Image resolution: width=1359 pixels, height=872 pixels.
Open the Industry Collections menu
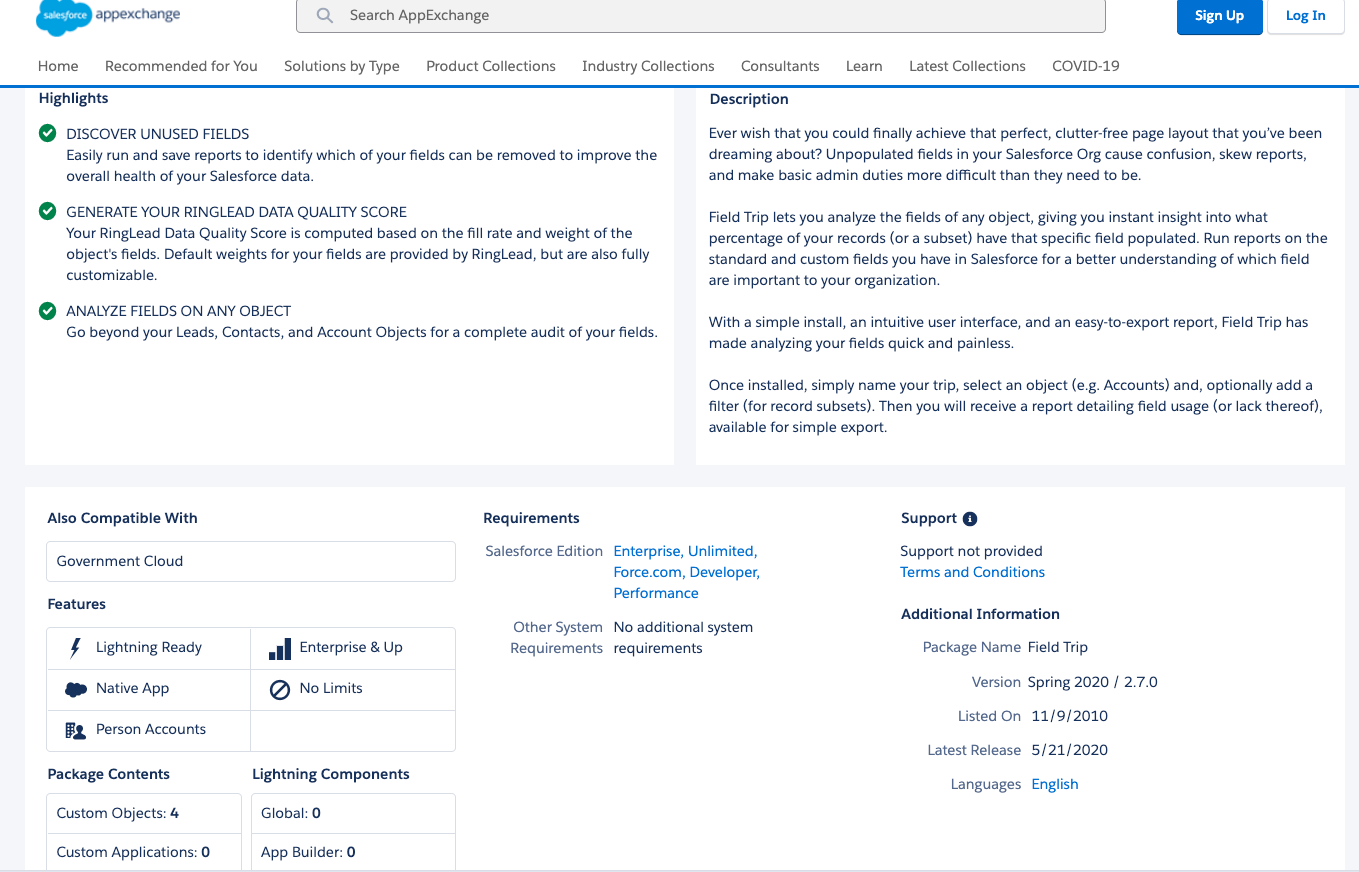(648, 66)
